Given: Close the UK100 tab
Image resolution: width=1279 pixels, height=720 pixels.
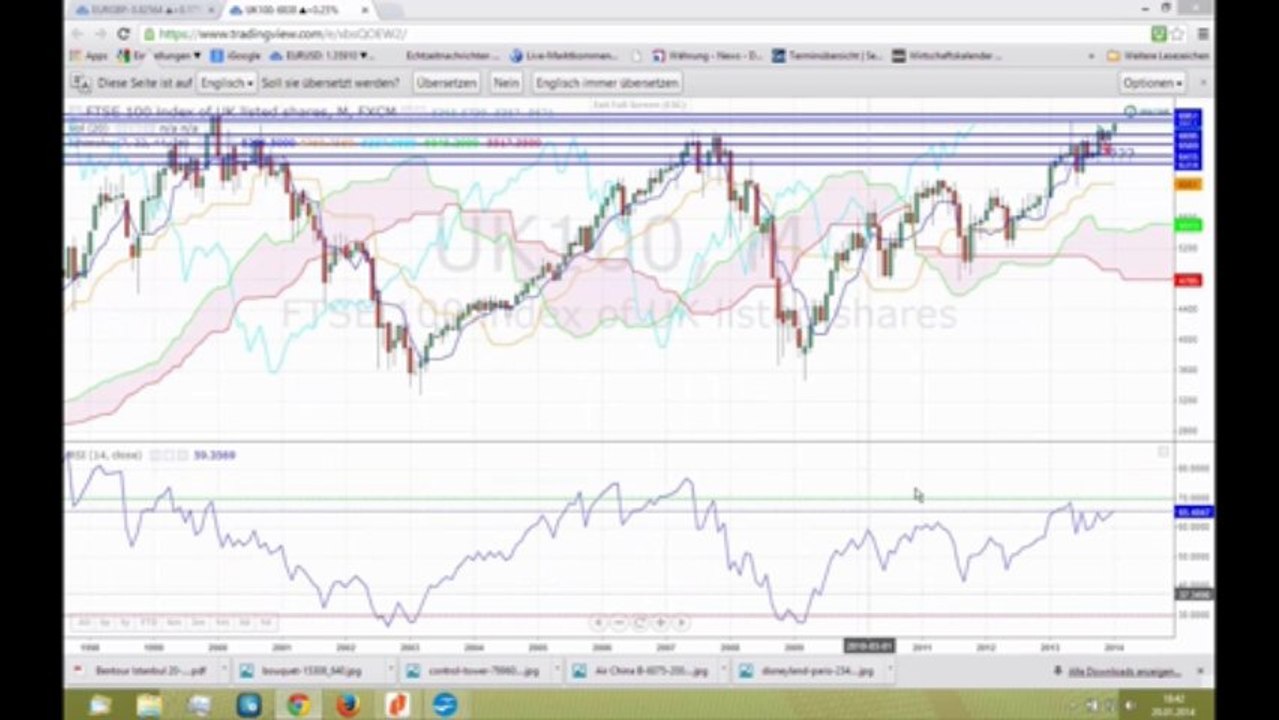Looking at the screenshot, I should [364, 10].
